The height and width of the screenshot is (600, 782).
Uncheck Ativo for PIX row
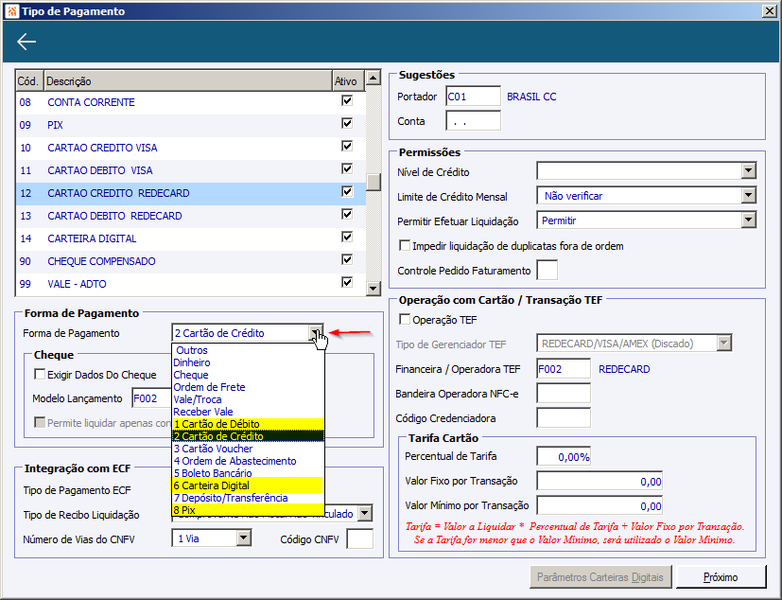pos(347,124)
